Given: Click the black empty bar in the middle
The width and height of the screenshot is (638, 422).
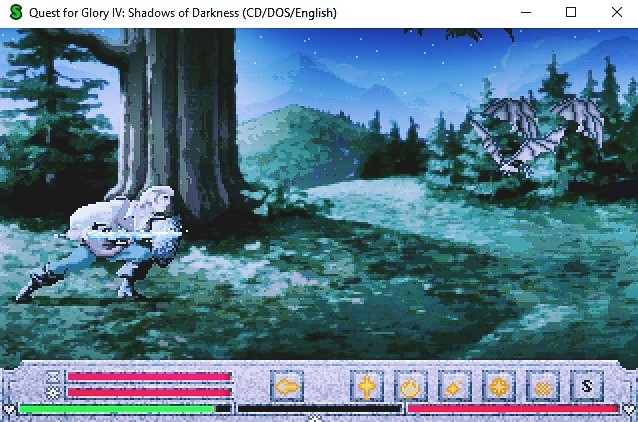Looking at the screenshot, I should point(319,409).
